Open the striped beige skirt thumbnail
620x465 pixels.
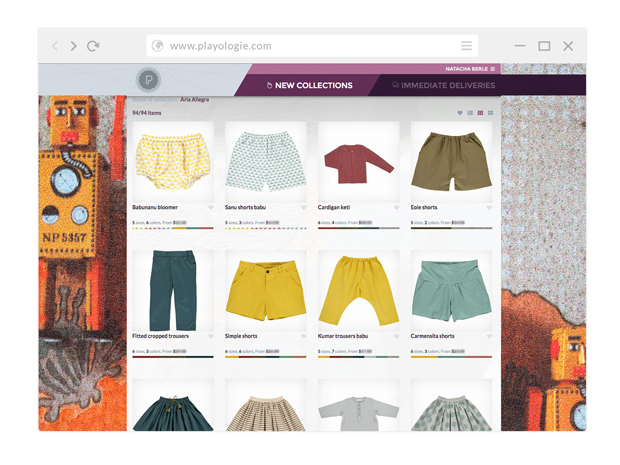coord(266,405)
